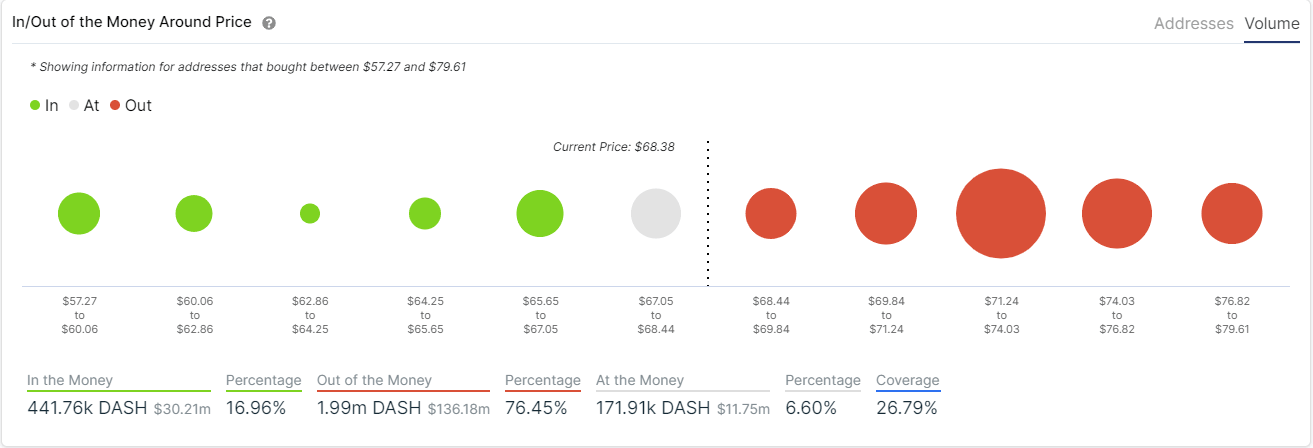This screenshot has width=1313, height=448.
Task: Click the green bubble for $60.06 to $62.86
Action: pyautogui.click(x=194, y=213)
